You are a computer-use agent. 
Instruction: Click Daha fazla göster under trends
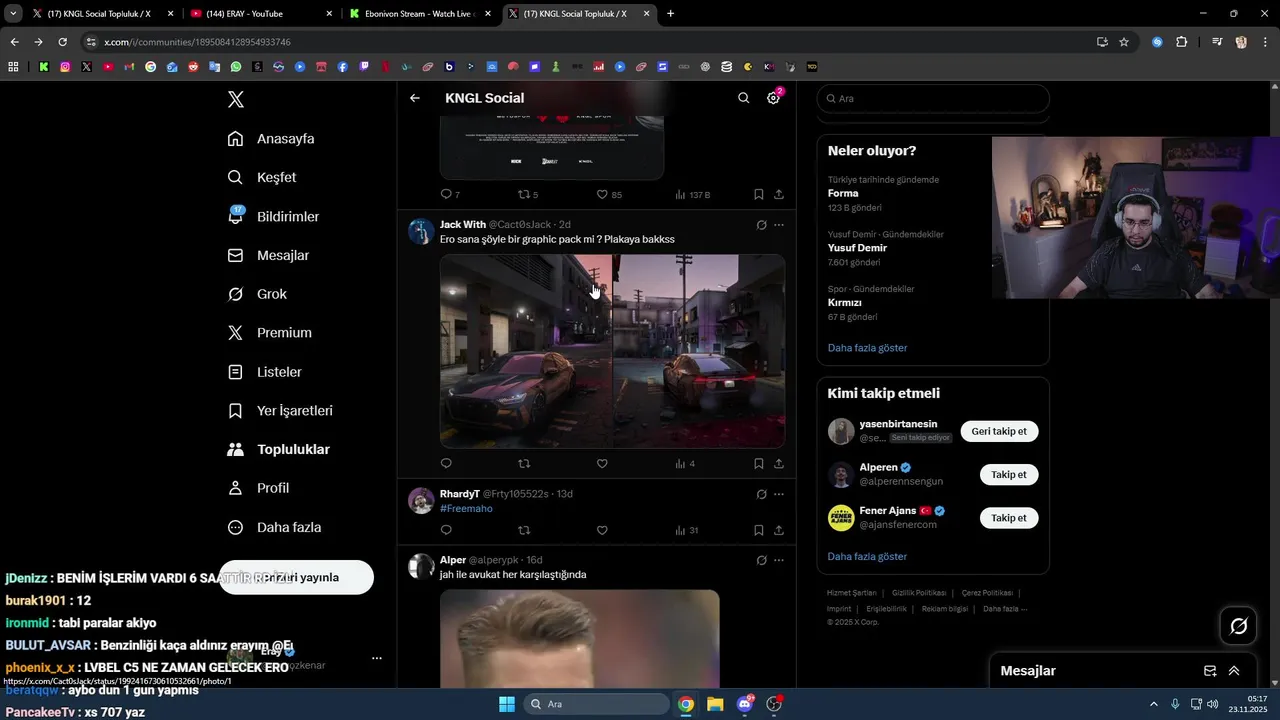pyautogui.click(x=867, y=348)
